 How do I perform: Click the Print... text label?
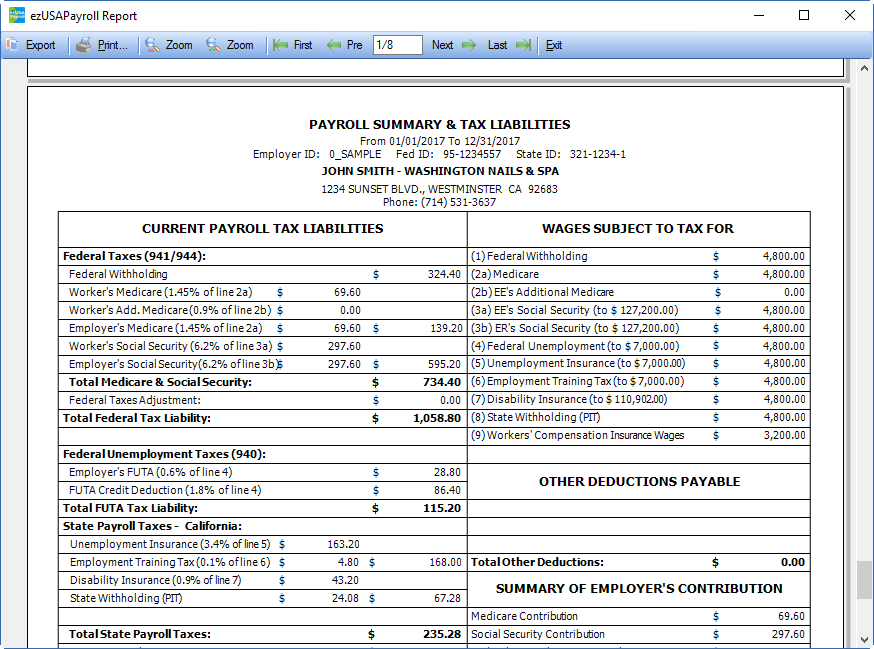(112, 45)
